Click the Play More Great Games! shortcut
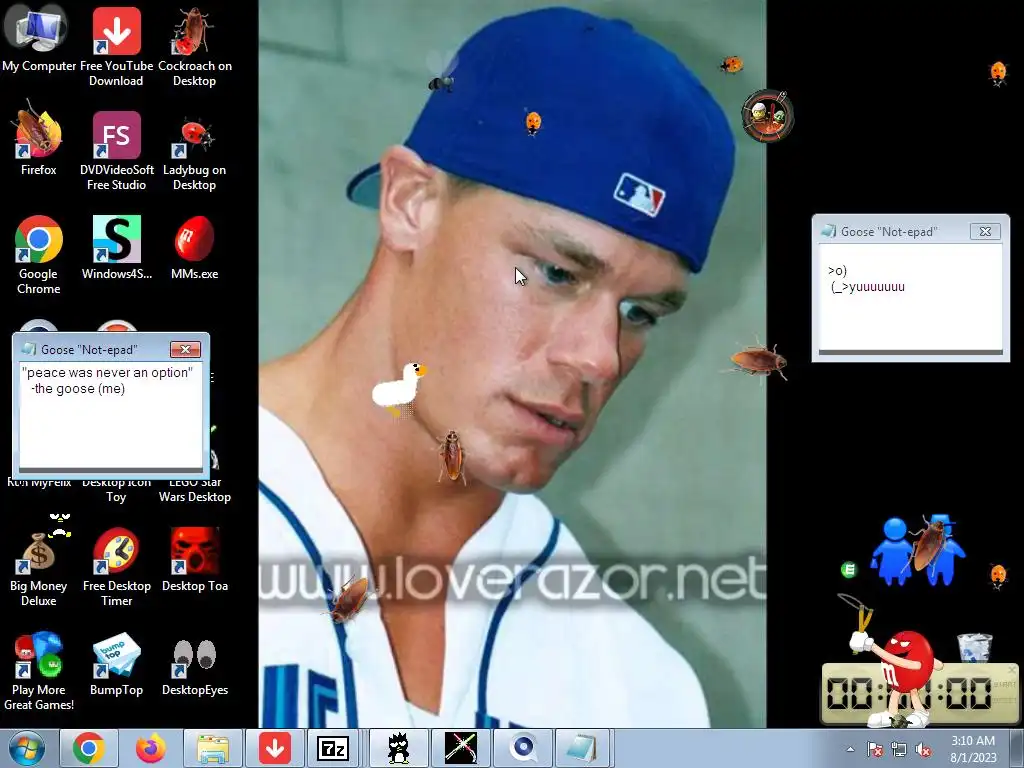The image size is (1024, 768). [x=38, y=671]
